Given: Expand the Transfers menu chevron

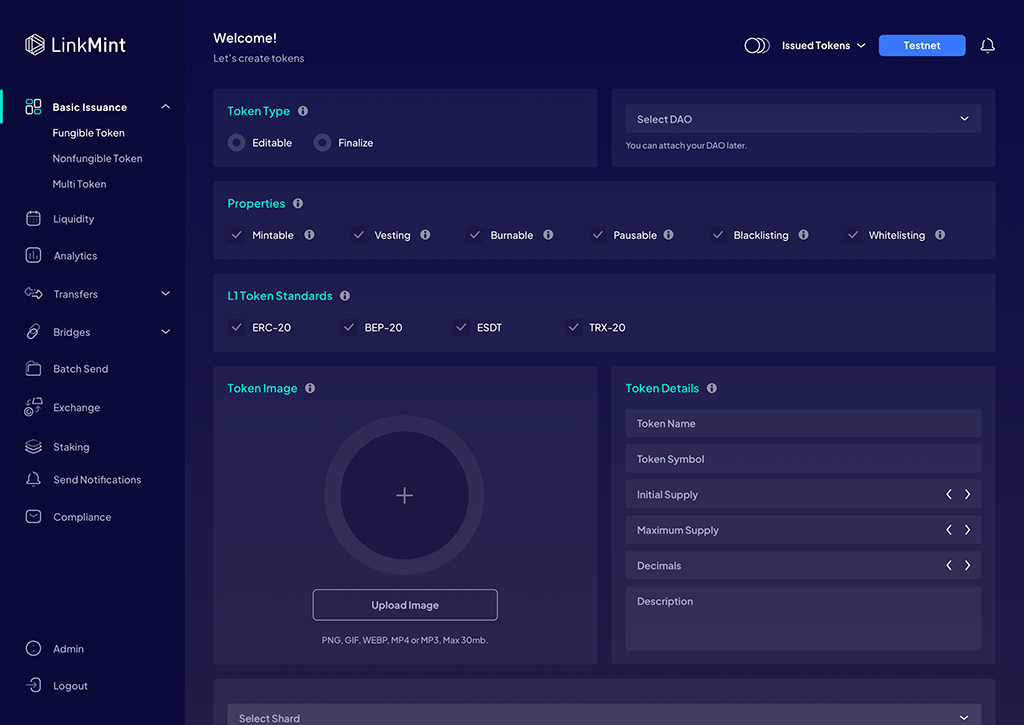Looking at the screenshot, I should click(166, 293).
